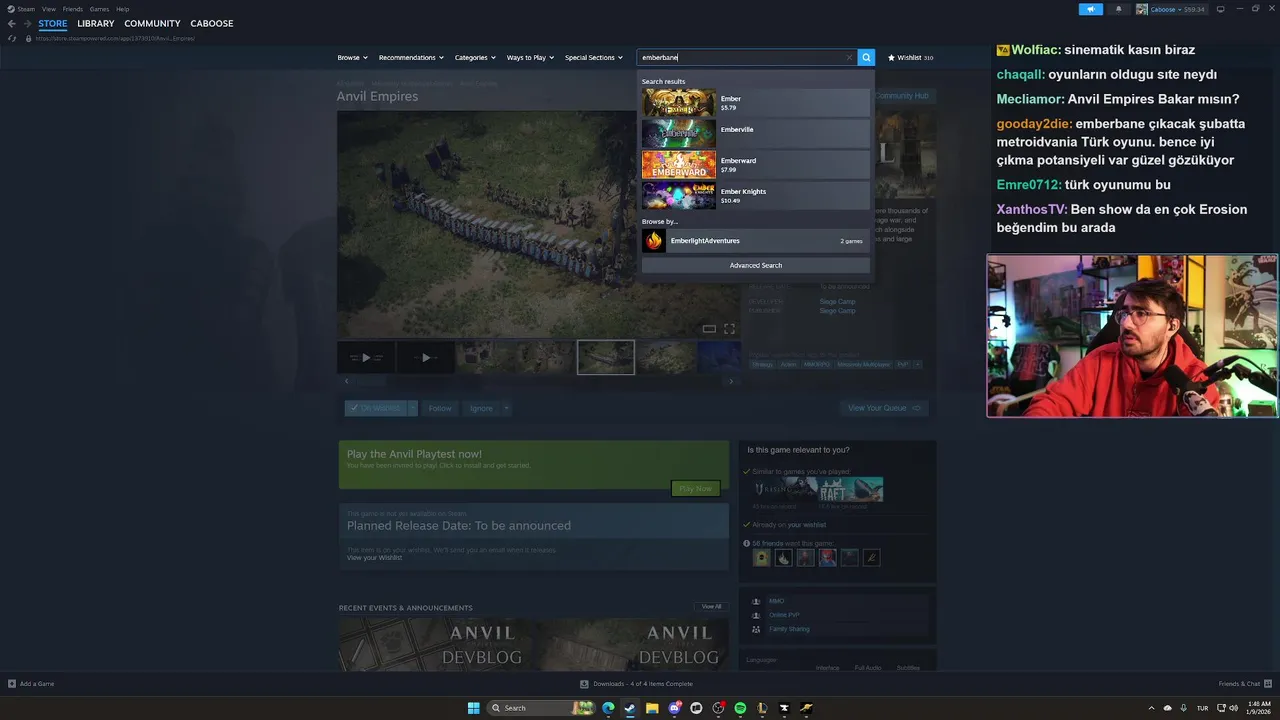Open the Wishlist star link
This screenshot has width=1280, height=720.
tap(910, 58)
